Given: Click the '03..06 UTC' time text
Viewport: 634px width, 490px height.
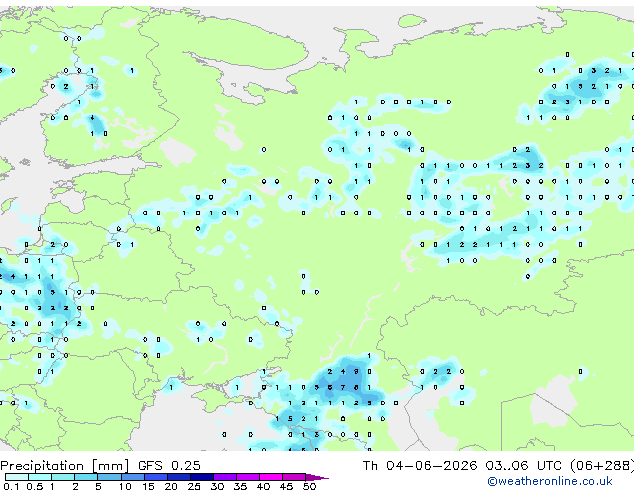Looking at the screenshot, I should pos(524,466).
